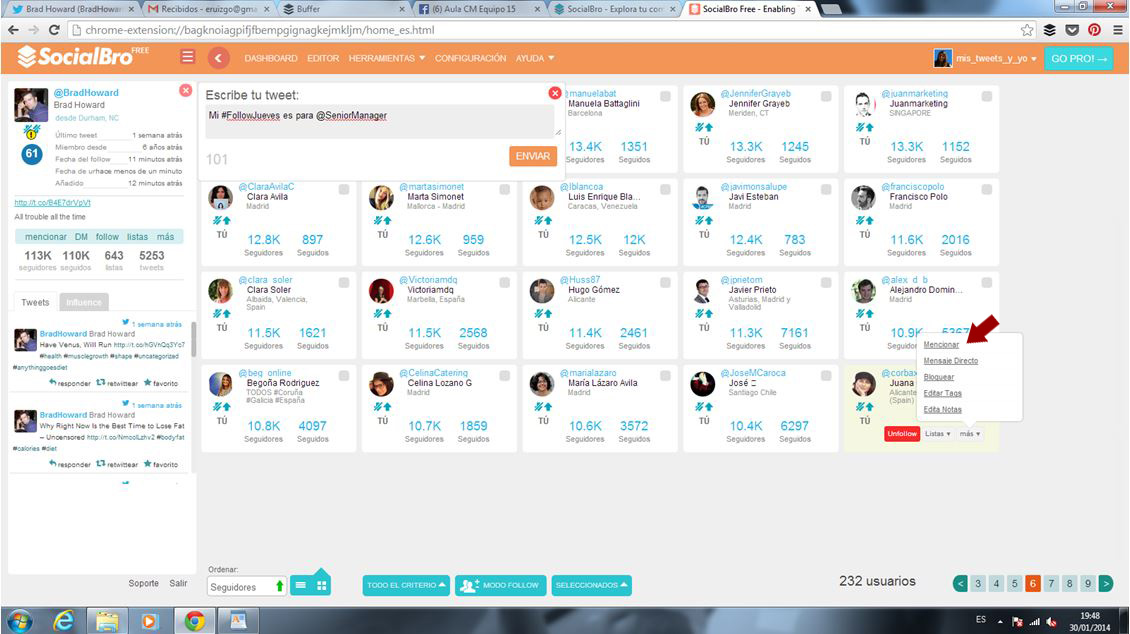The image size is (1130, 634).
Task: Open the AYUDA dropdown menu
Action: coord(534,58)
